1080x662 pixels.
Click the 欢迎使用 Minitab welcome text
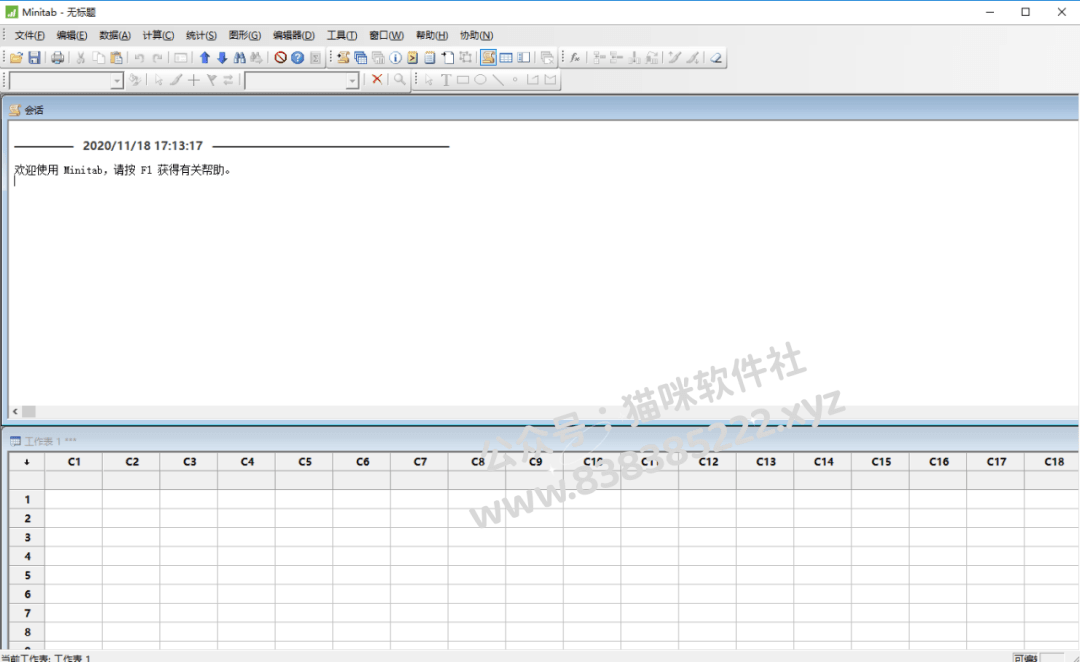[x=123, y=170]
